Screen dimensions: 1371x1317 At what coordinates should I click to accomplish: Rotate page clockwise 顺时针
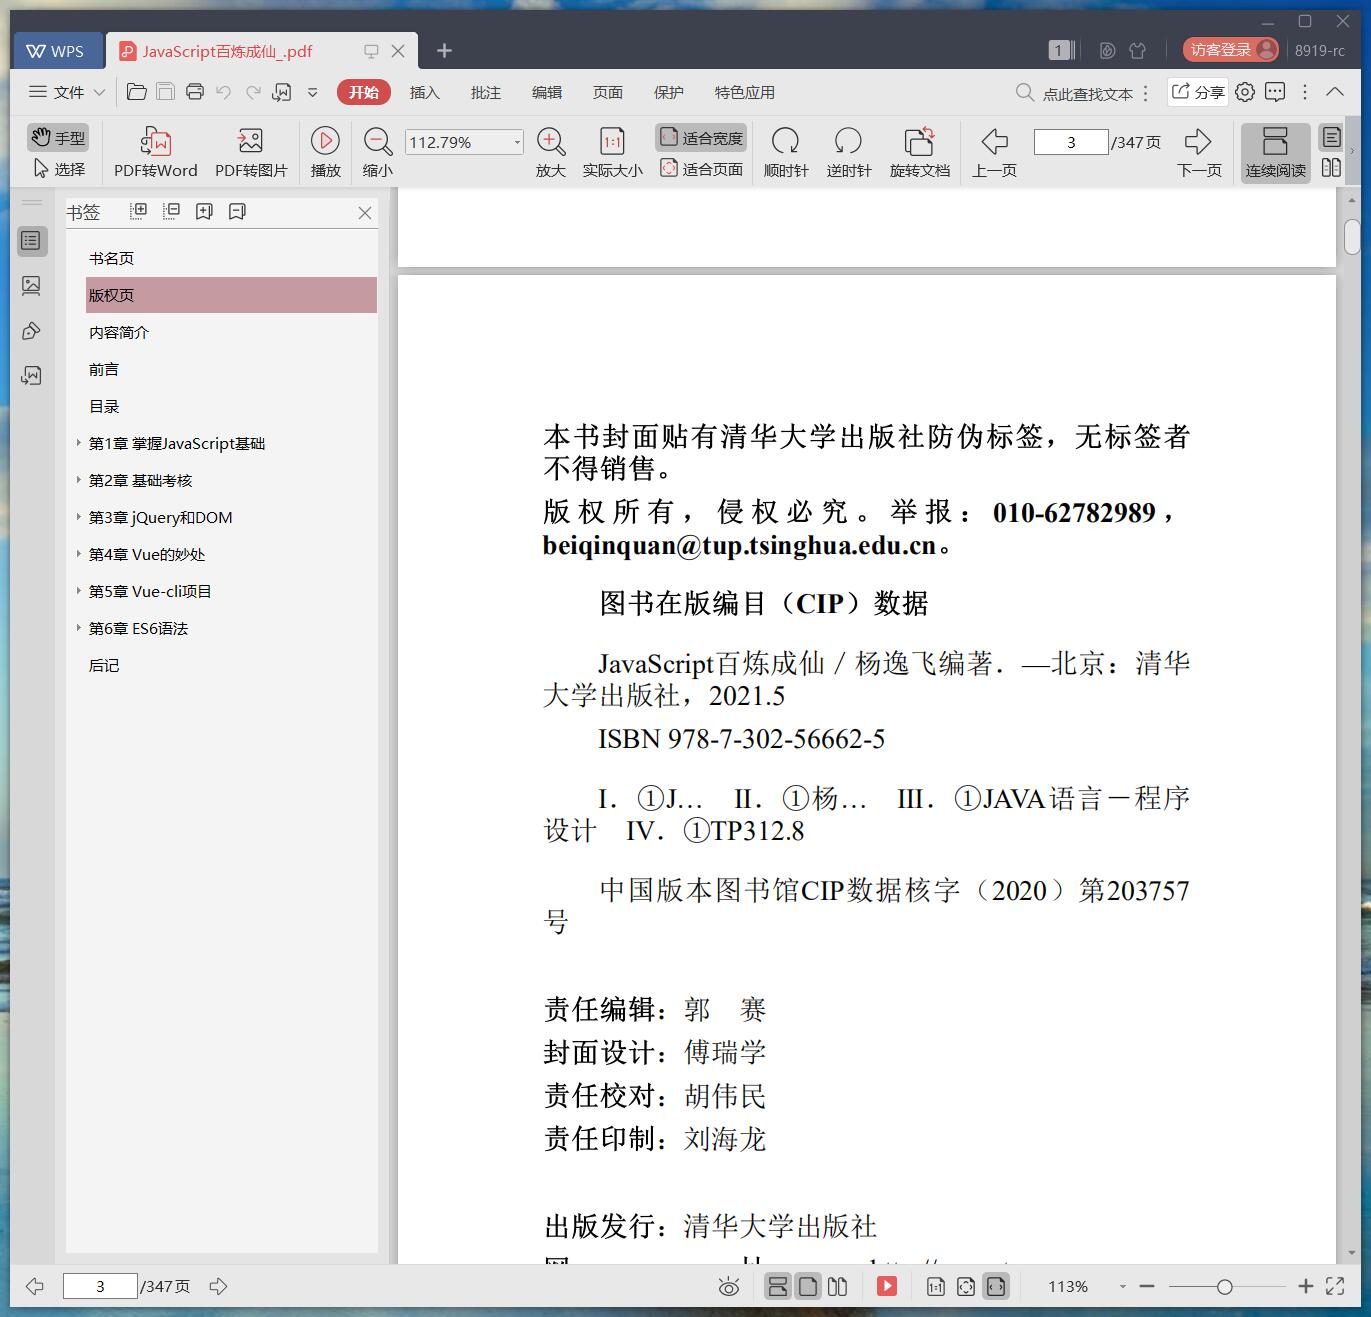tap(786, 153)
